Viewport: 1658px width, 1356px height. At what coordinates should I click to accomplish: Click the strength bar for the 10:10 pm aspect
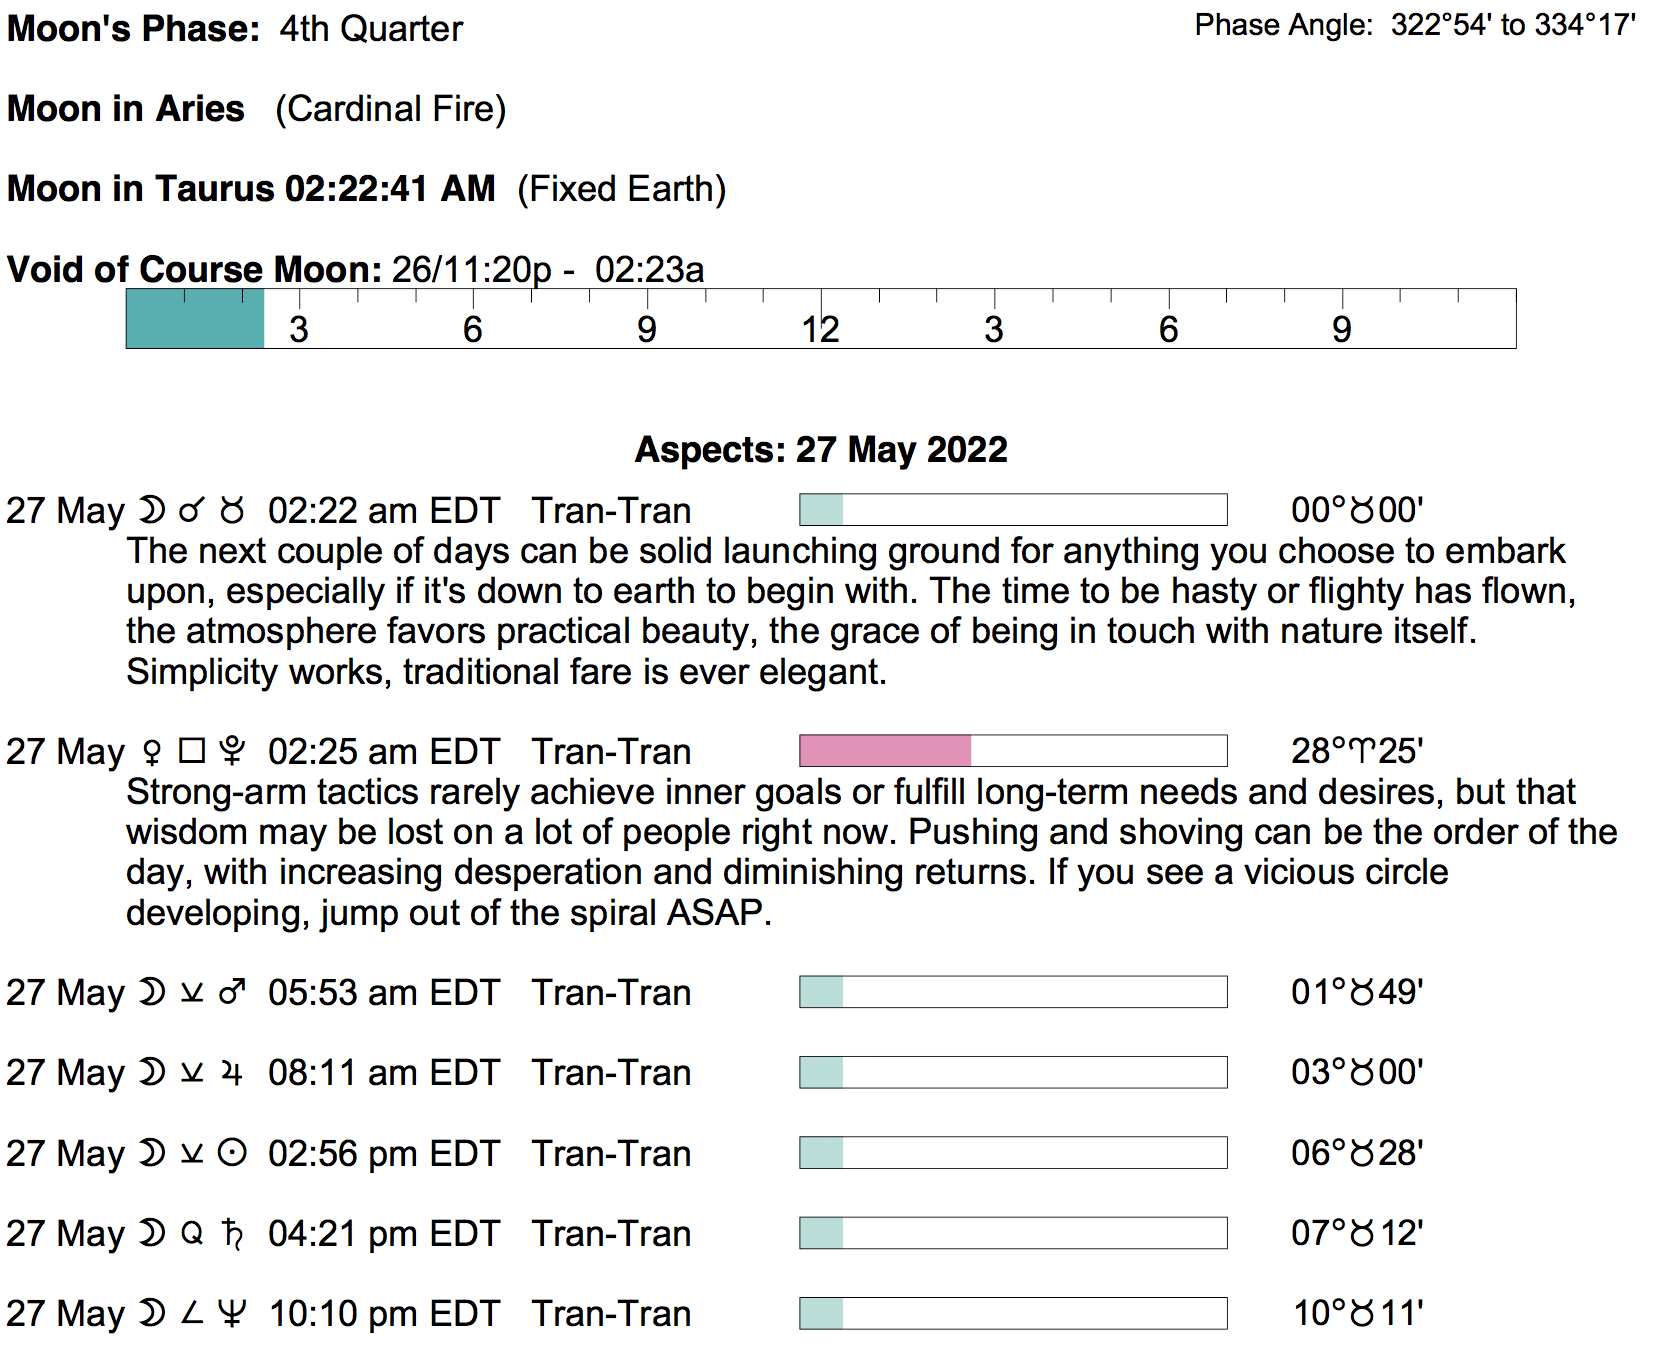pos(1012,1314)
